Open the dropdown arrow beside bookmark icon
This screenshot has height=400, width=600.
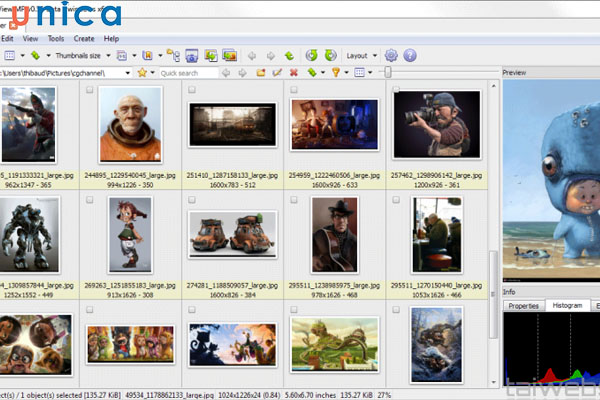160,56
